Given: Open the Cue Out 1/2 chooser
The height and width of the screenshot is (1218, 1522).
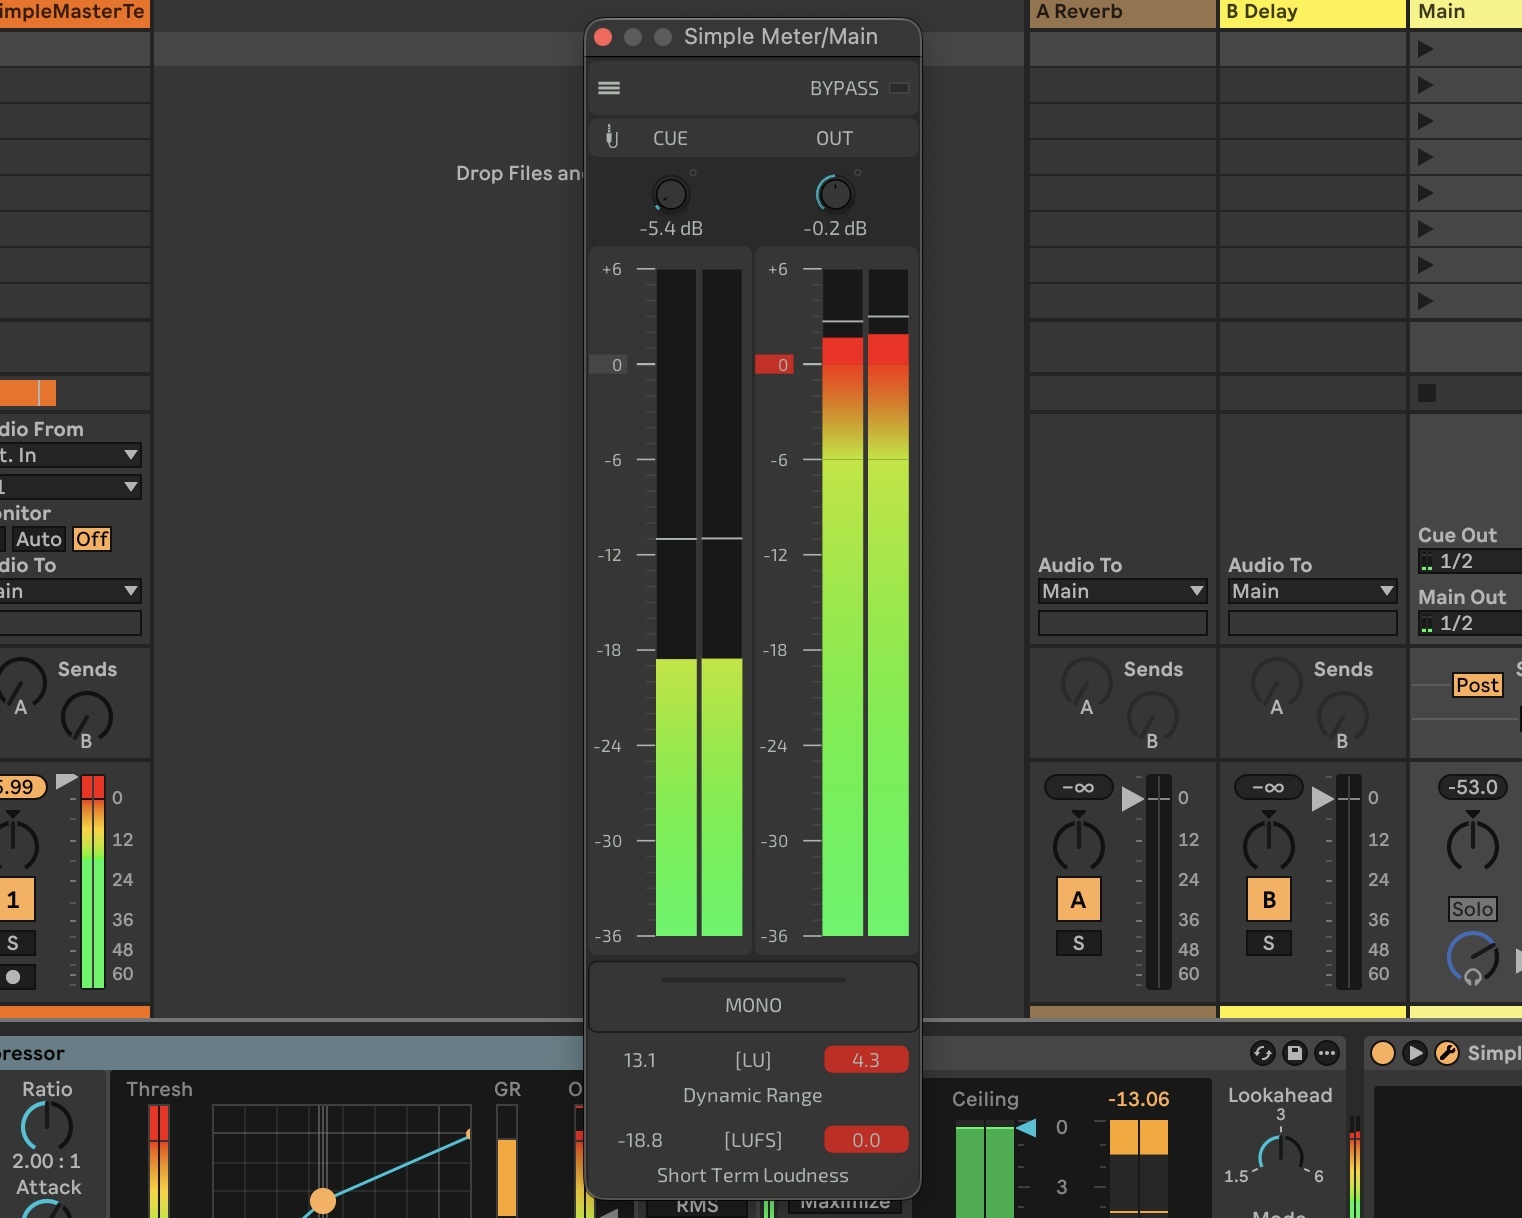Looking at the screenshot, I should 1470,561.
